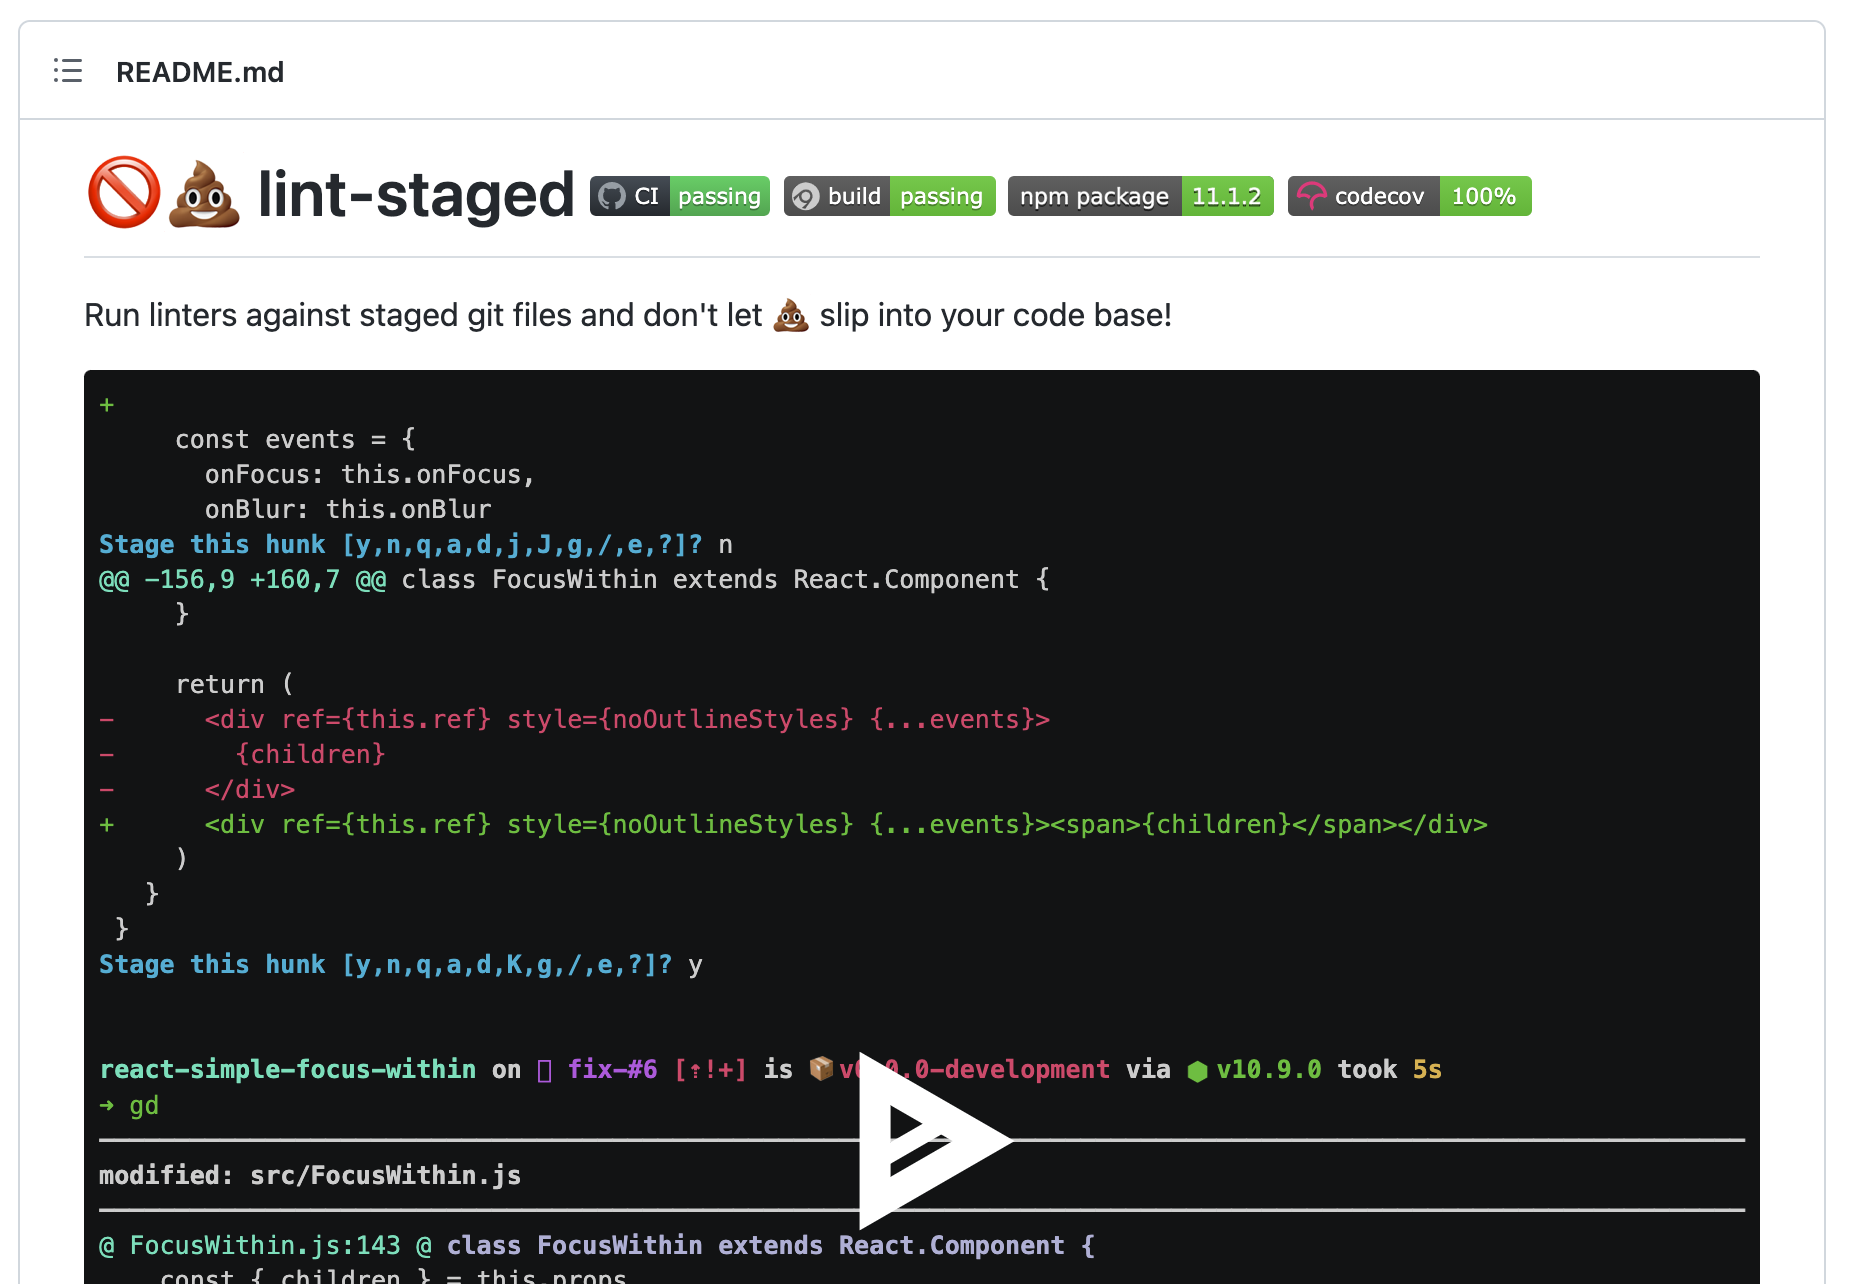
Task: Play the asciinema terminal recording
Action: point(935,1140)
